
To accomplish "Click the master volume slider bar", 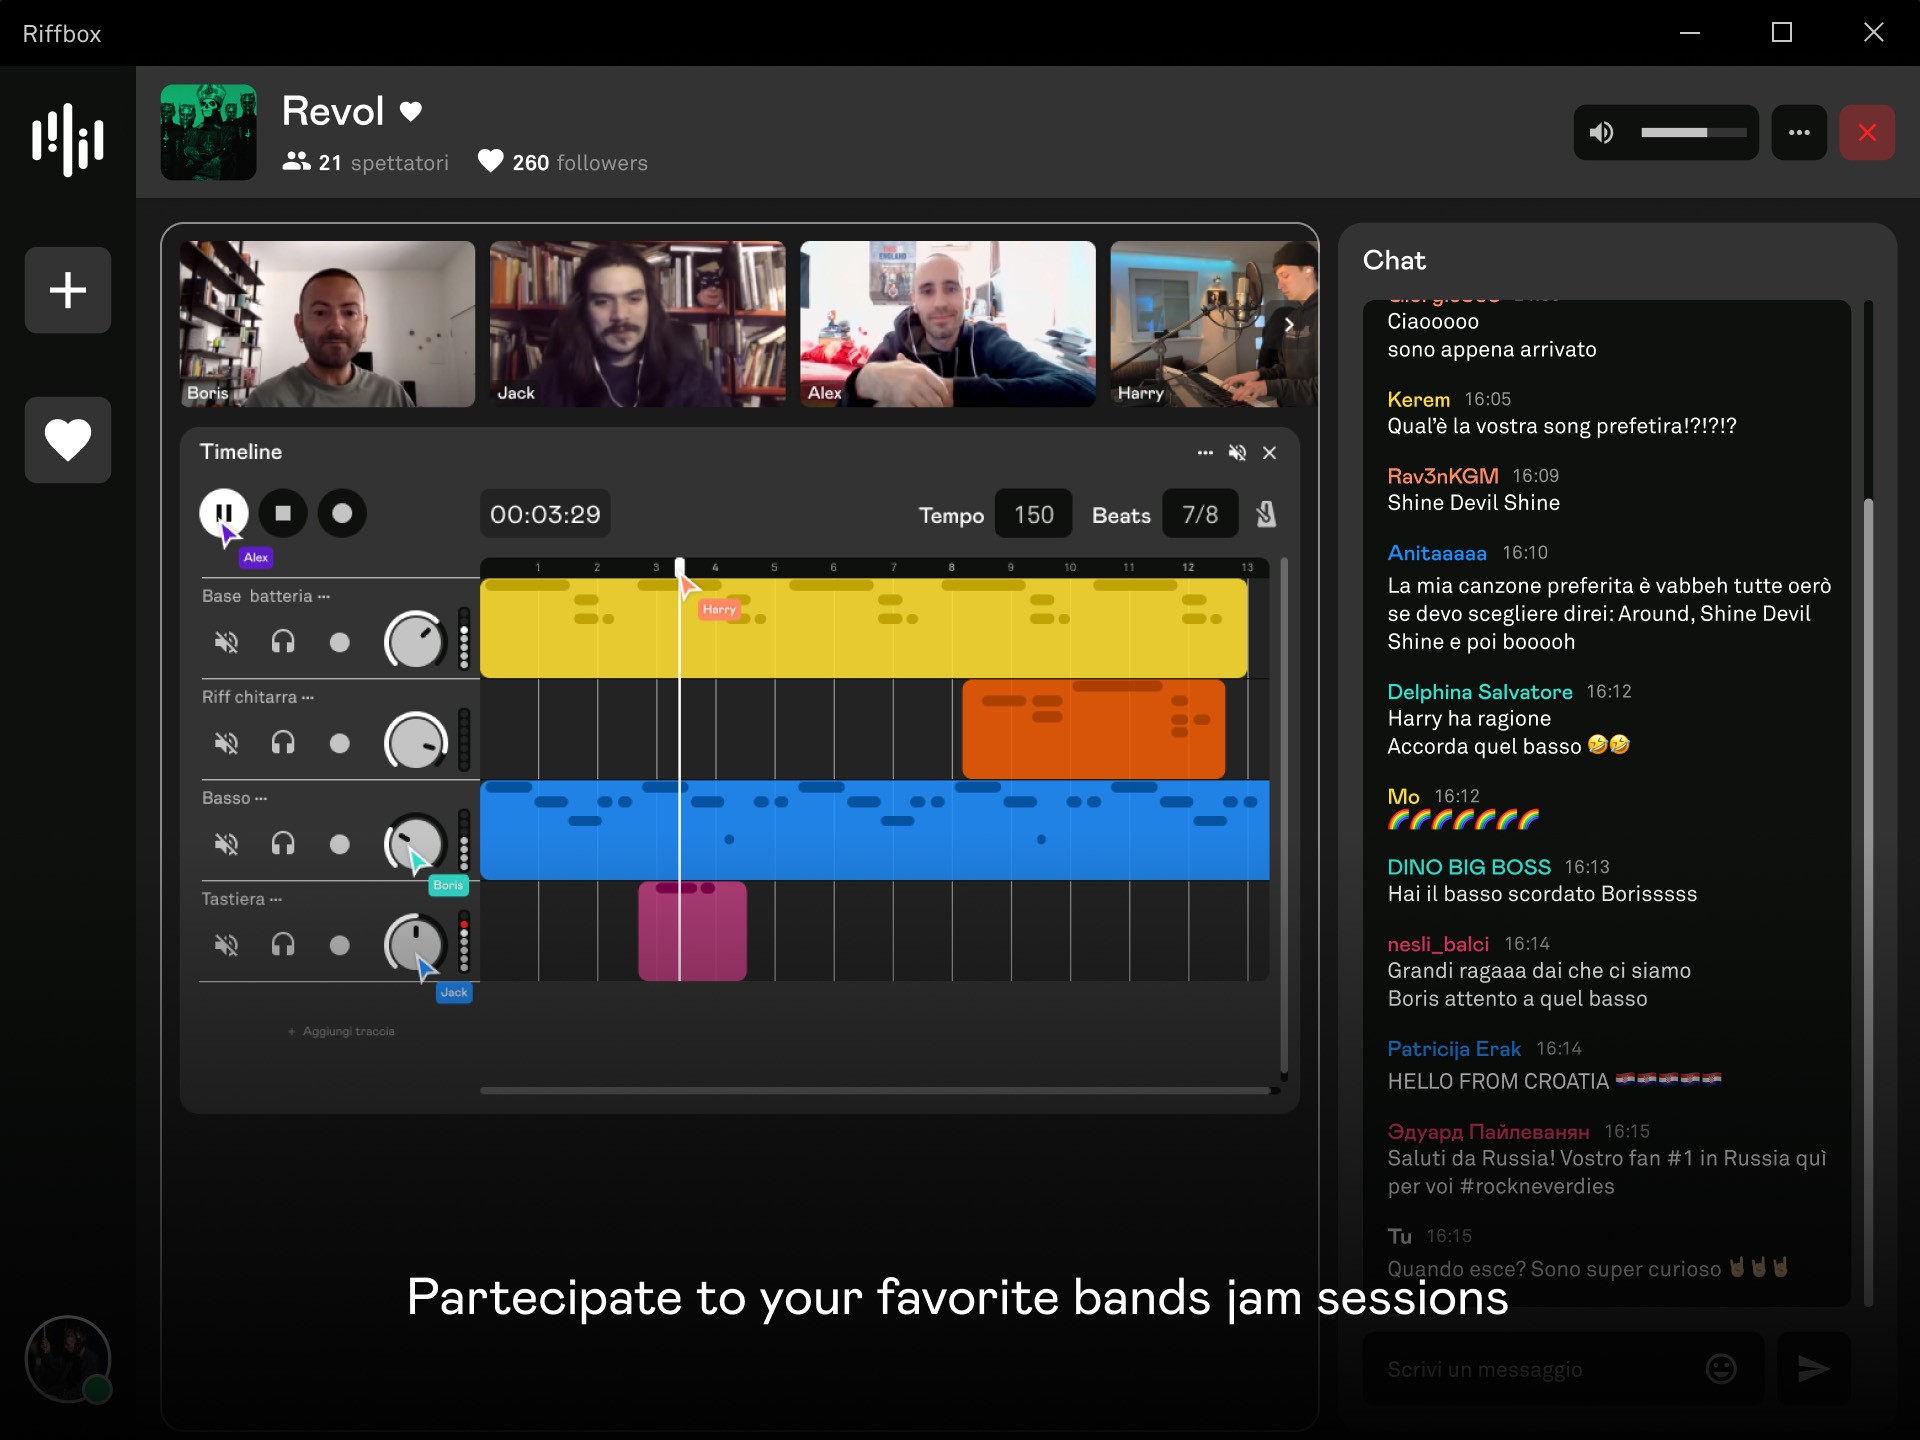I will point(1693,132).
